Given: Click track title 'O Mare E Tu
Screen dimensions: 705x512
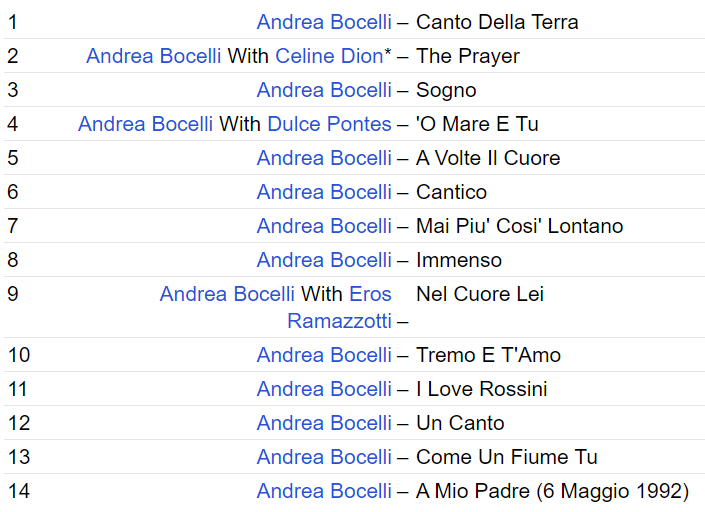Looking at the screenshot, I should (477, 124).
